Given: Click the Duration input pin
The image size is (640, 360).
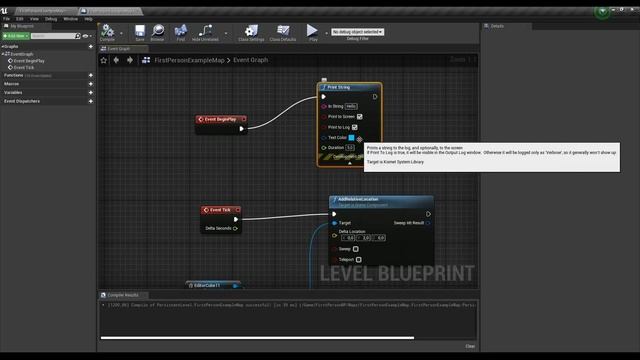Looking at the screenshot, I should coord(324,147).
